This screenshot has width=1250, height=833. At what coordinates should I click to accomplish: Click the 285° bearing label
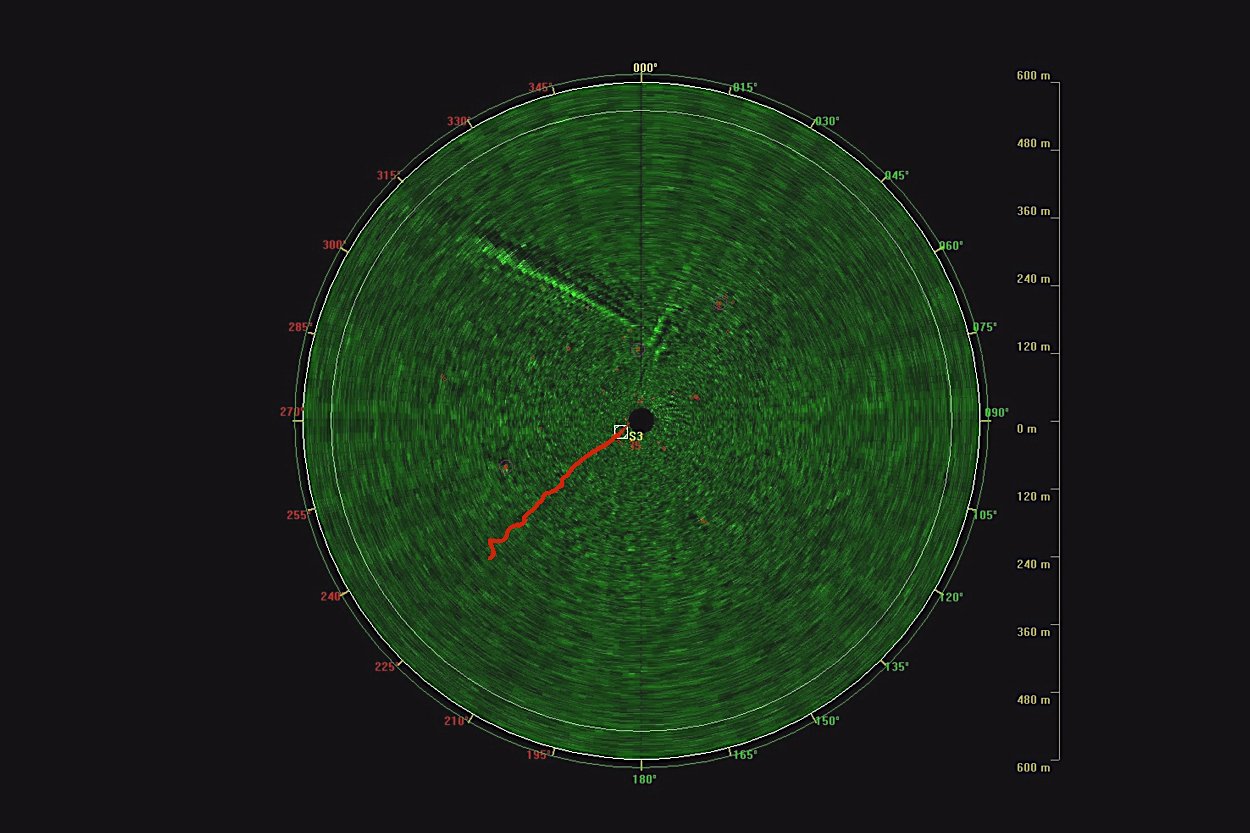[300, 326]
